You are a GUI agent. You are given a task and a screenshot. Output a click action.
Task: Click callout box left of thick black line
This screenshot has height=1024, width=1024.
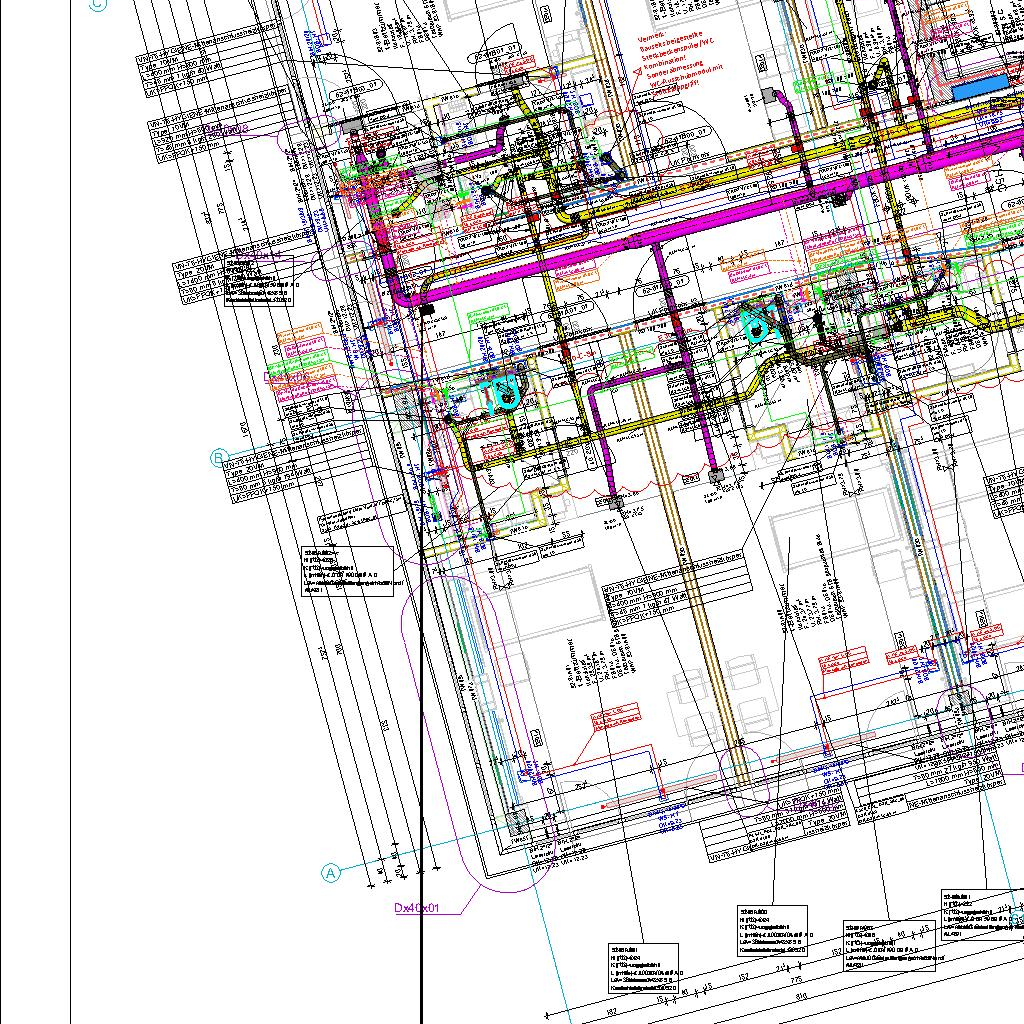tap(347, 571)
